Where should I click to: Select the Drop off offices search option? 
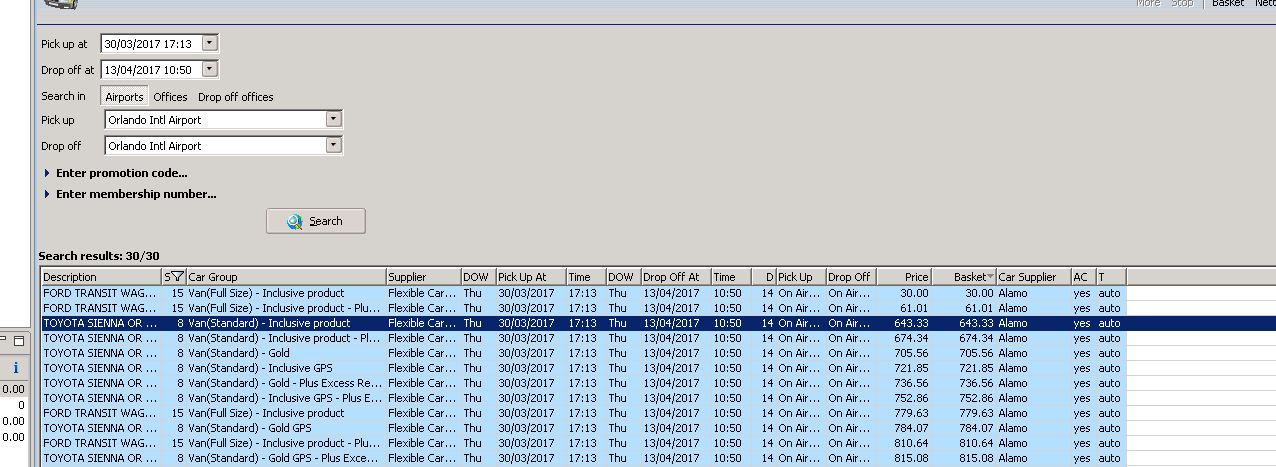[x=236, y=97]
